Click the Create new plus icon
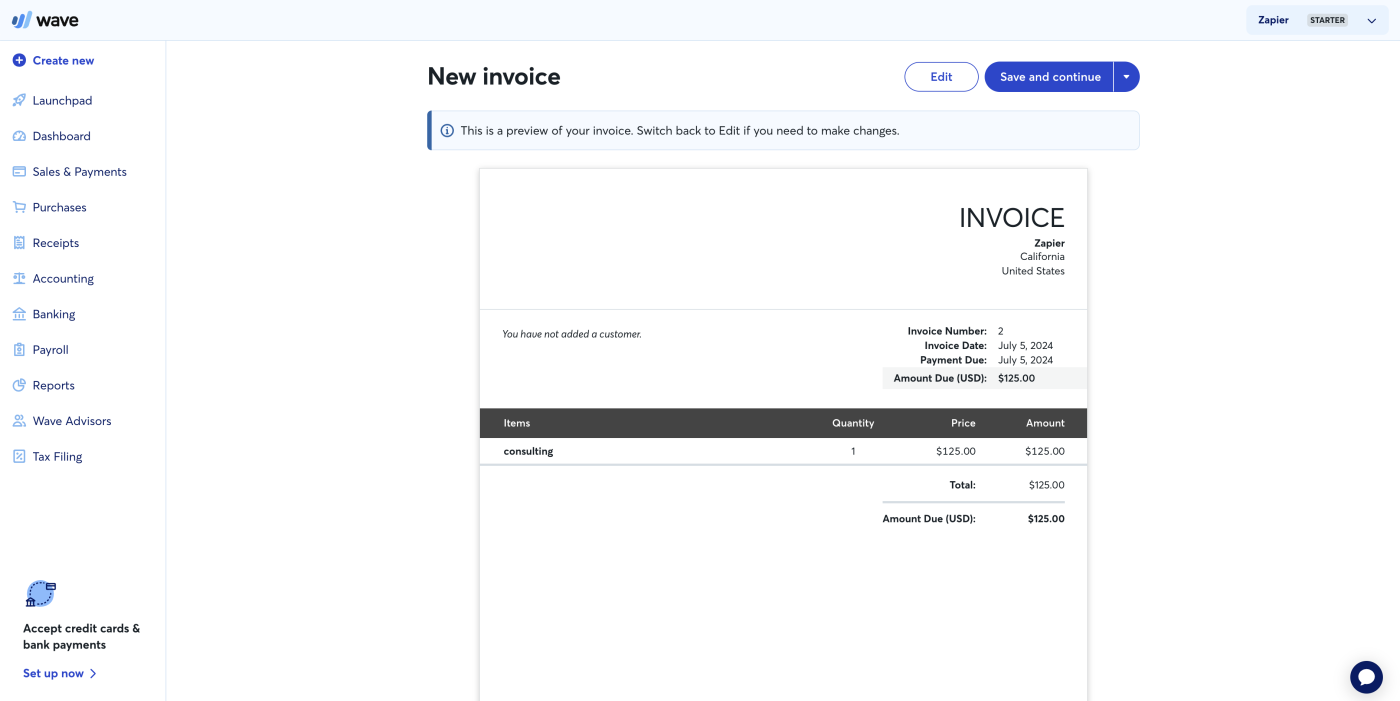The image size is (1400, 701). pos(19,61)
